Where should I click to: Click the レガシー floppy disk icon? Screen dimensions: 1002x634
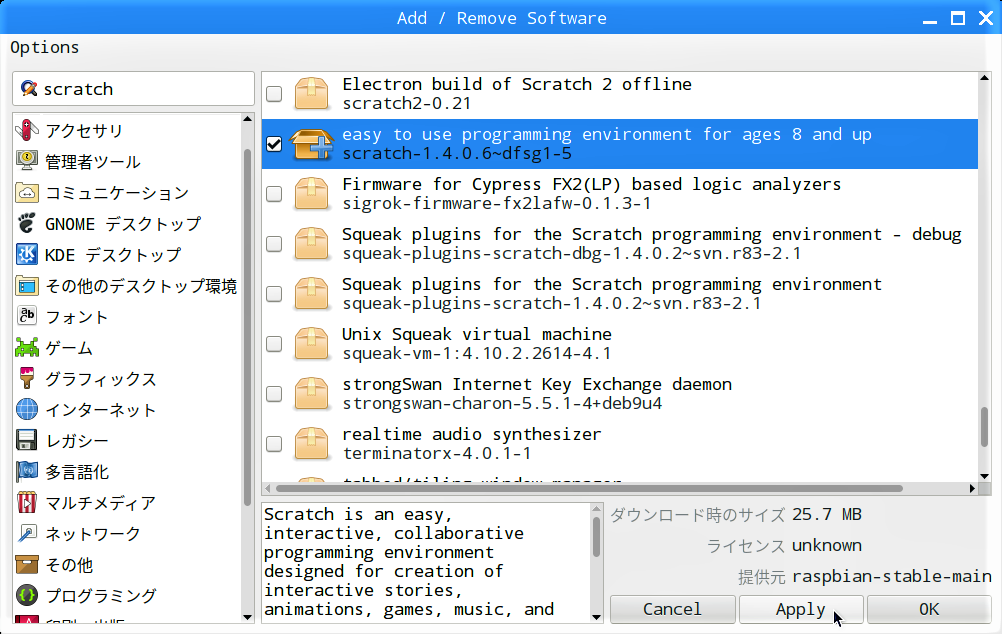tap(27, 440)
